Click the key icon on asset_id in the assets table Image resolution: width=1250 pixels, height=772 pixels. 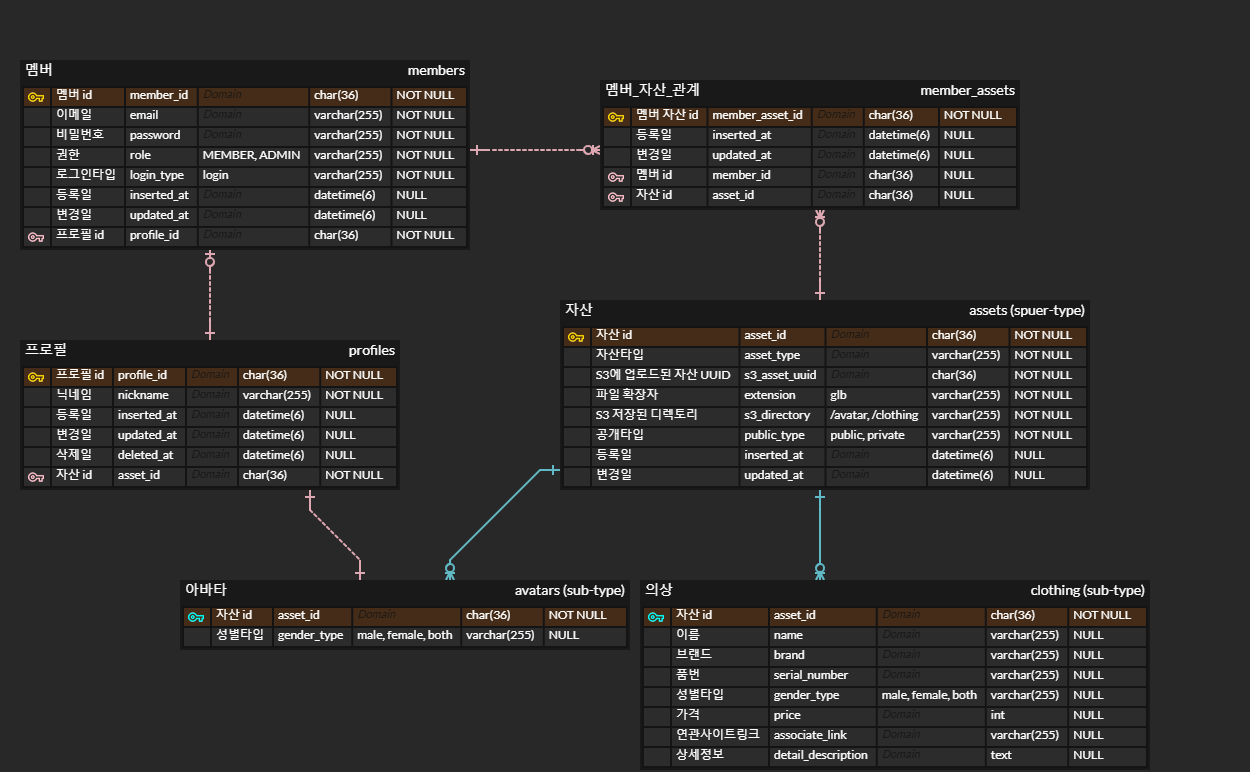point(576,335)
